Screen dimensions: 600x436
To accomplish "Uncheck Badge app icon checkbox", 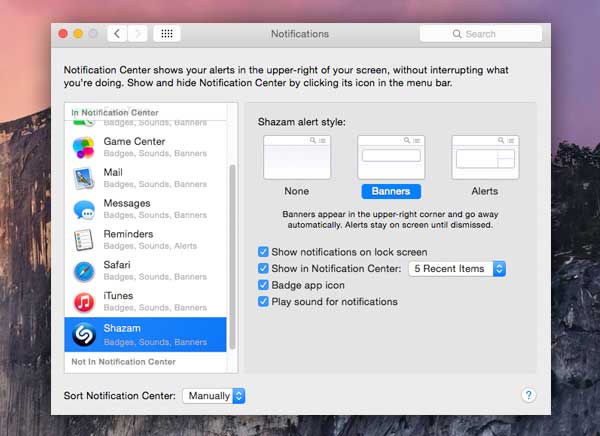I will pos(263,285).
